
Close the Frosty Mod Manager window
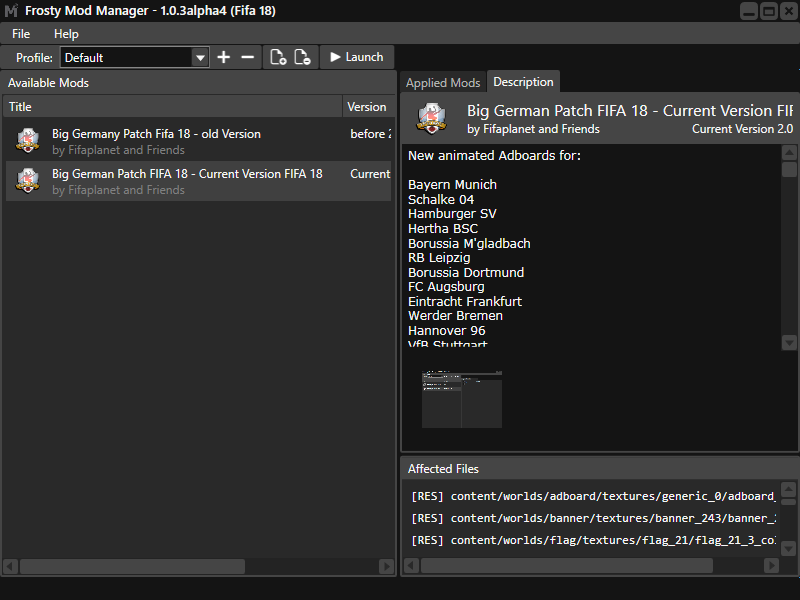[789, 11]
